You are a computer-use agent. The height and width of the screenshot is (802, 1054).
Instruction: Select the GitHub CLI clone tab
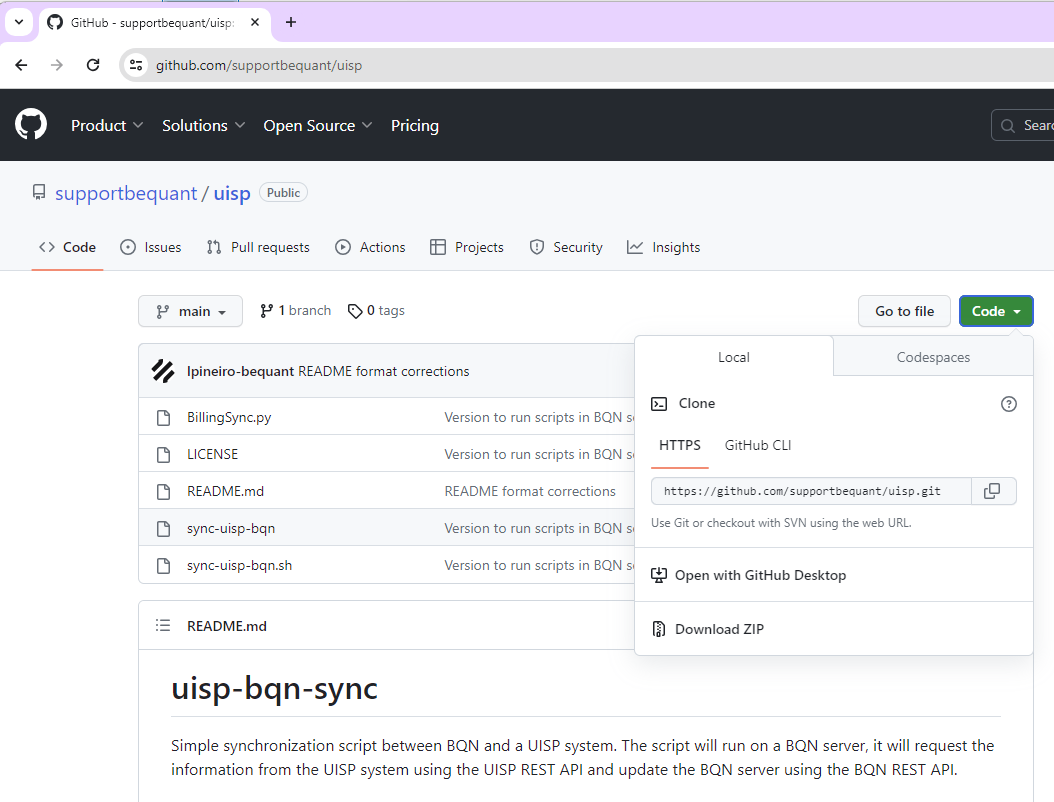[x=757, y=445]
